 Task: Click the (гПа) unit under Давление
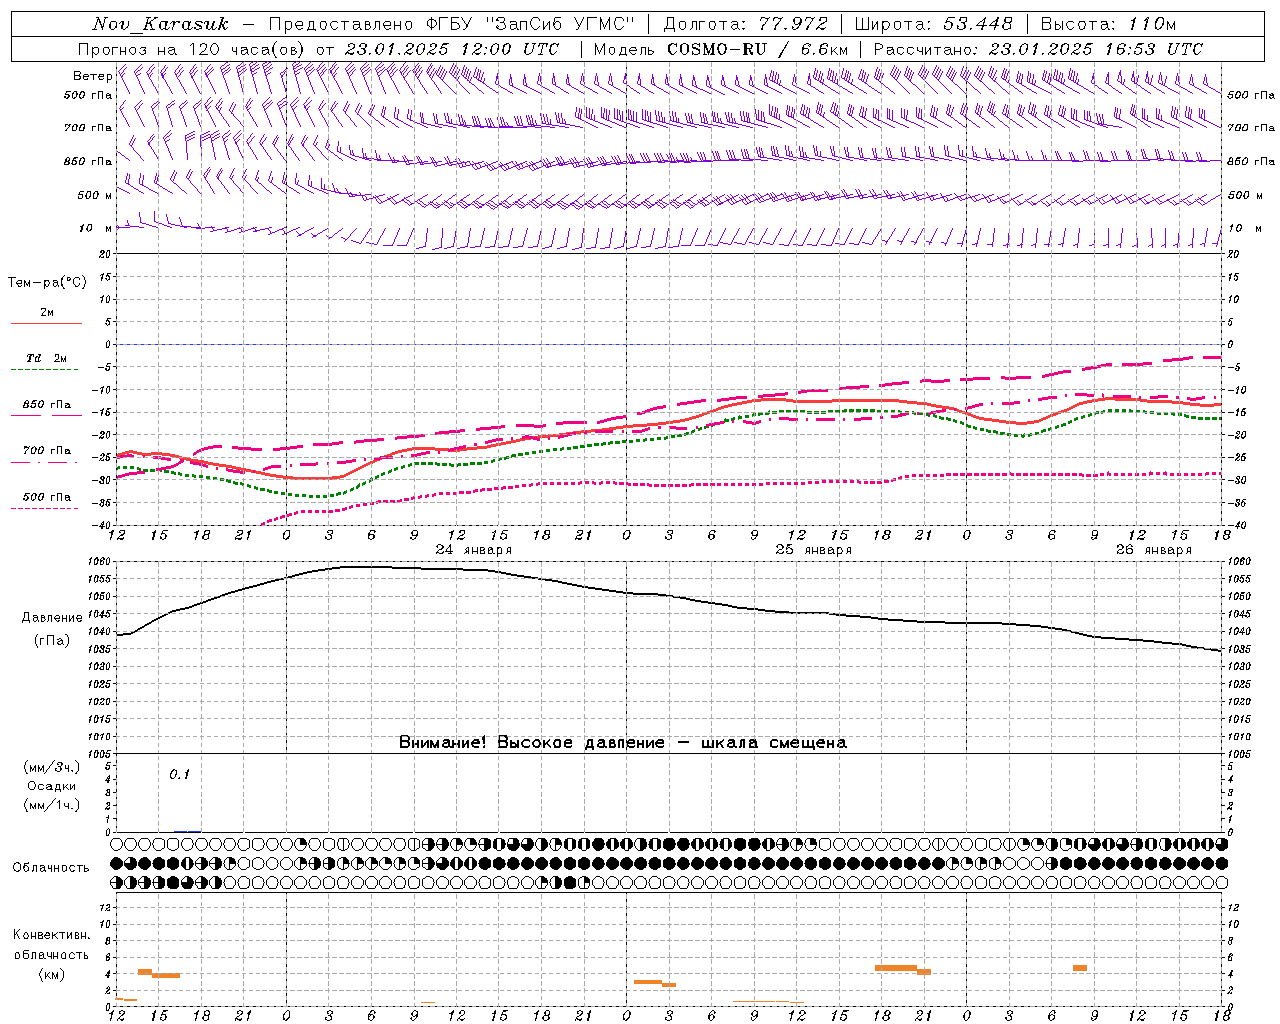(x=52, y=641)
